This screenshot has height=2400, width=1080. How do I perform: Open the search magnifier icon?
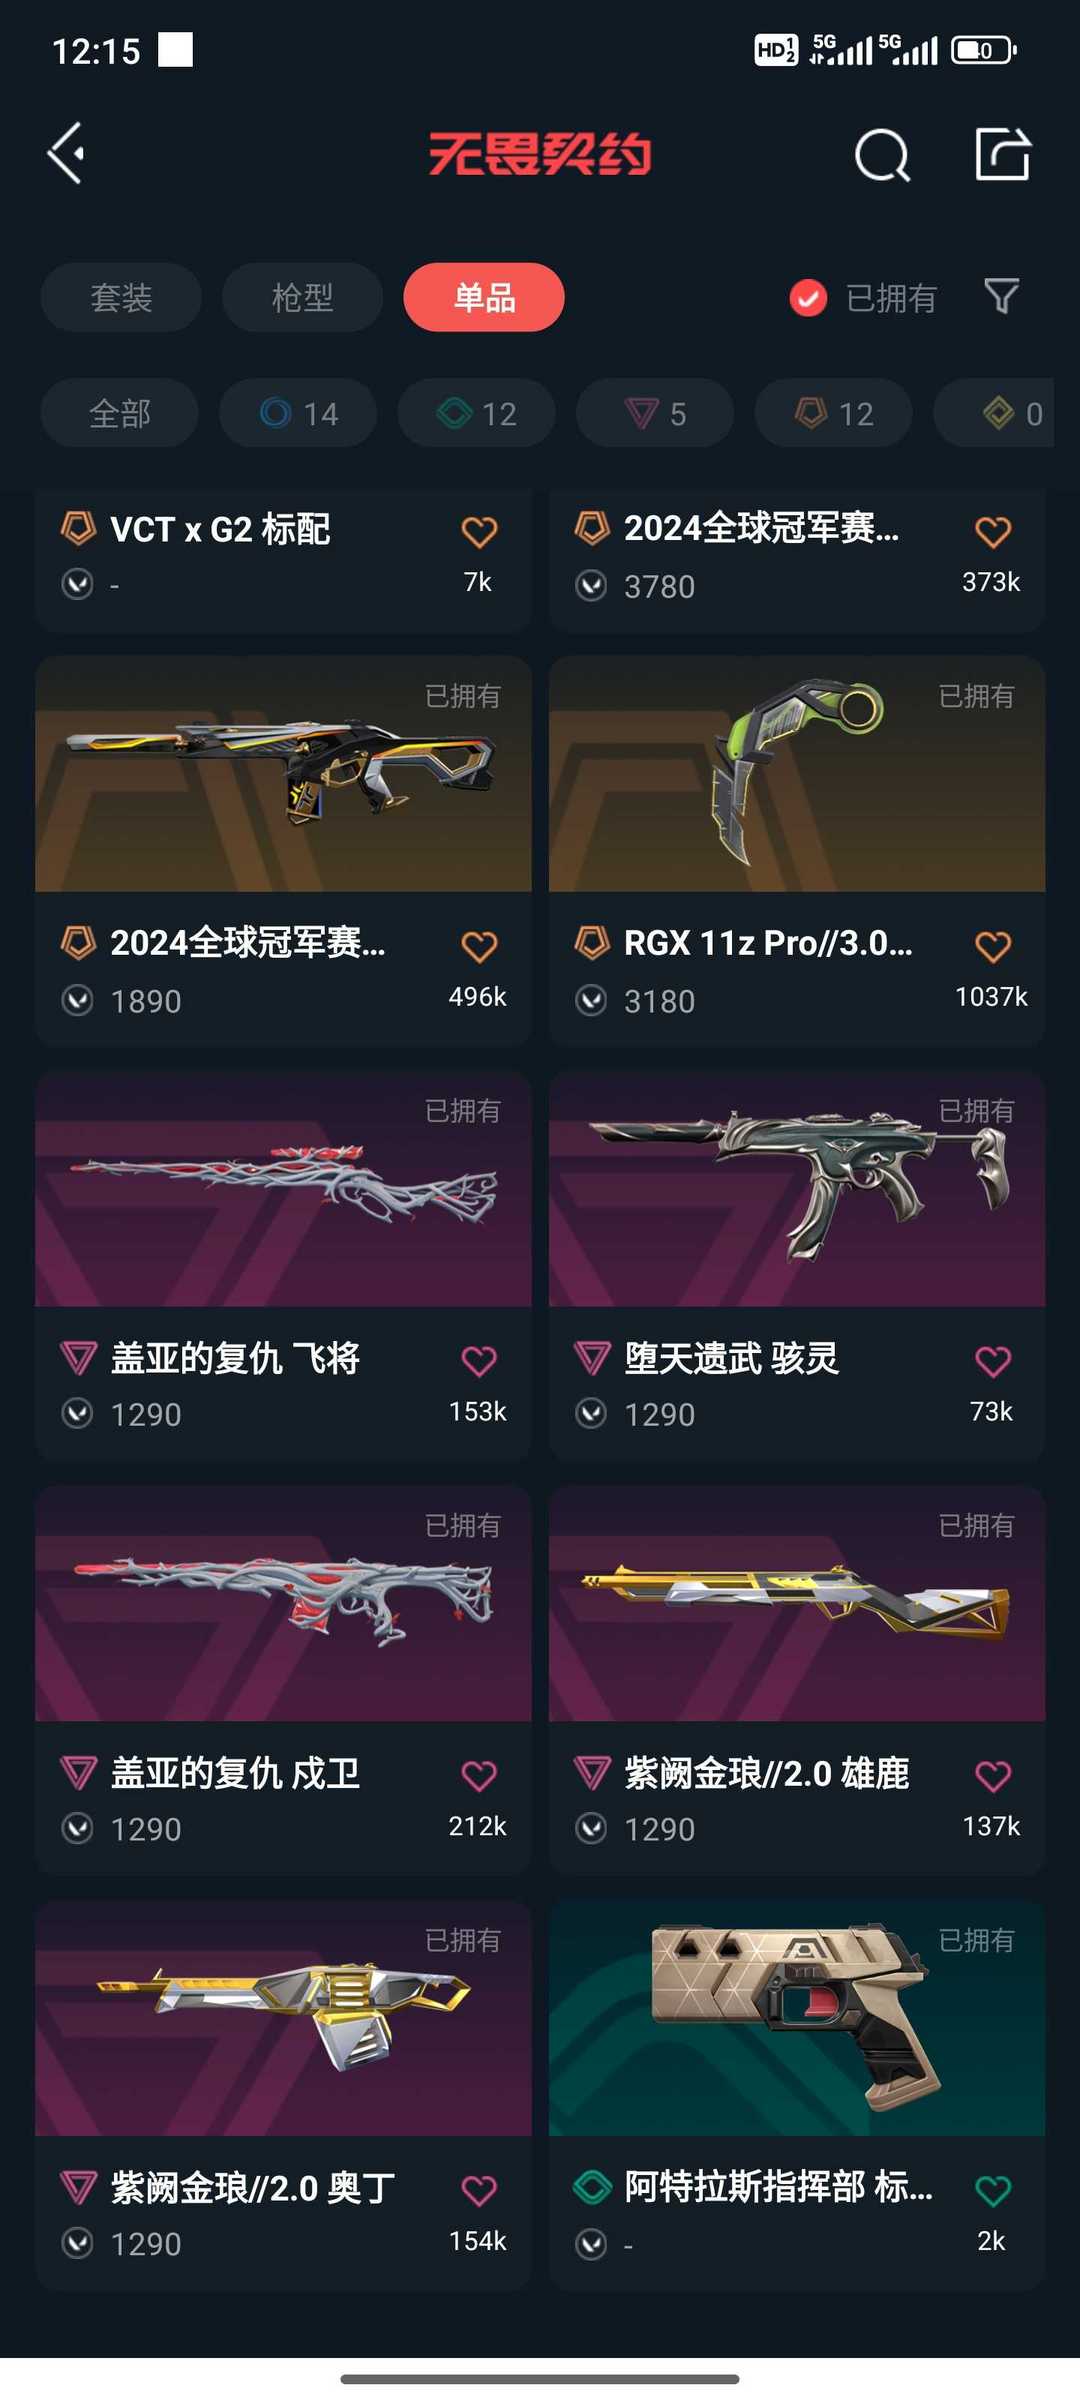[882, 155]
